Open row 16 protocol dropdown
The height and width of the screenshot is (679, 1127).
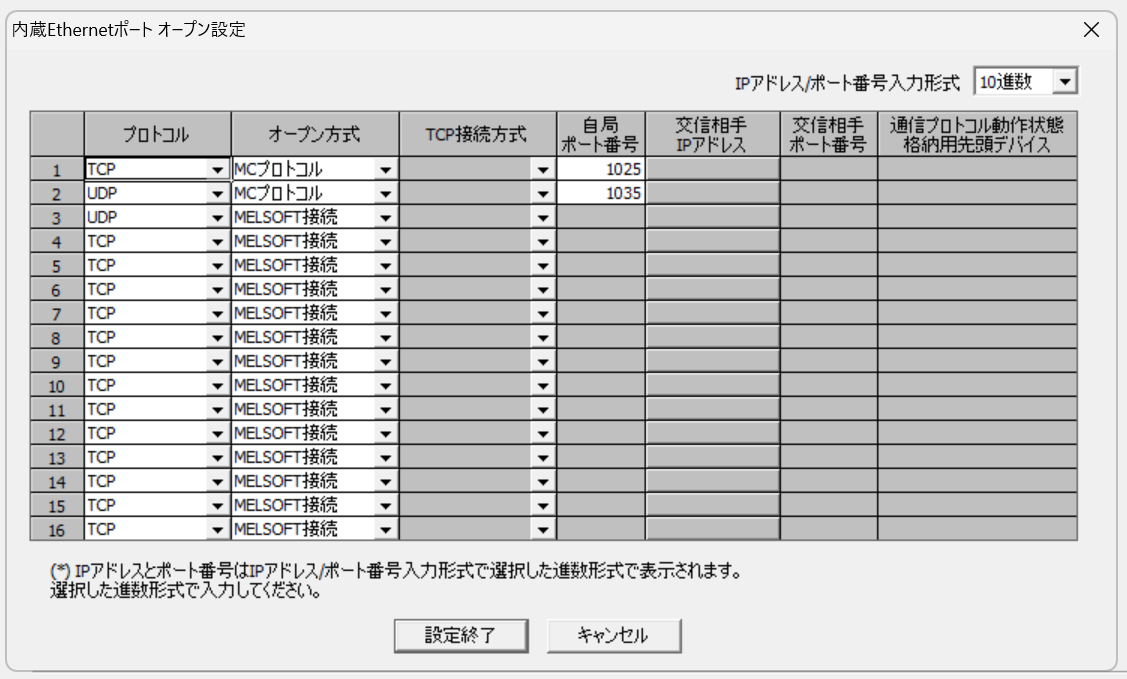tap(216, 530)
